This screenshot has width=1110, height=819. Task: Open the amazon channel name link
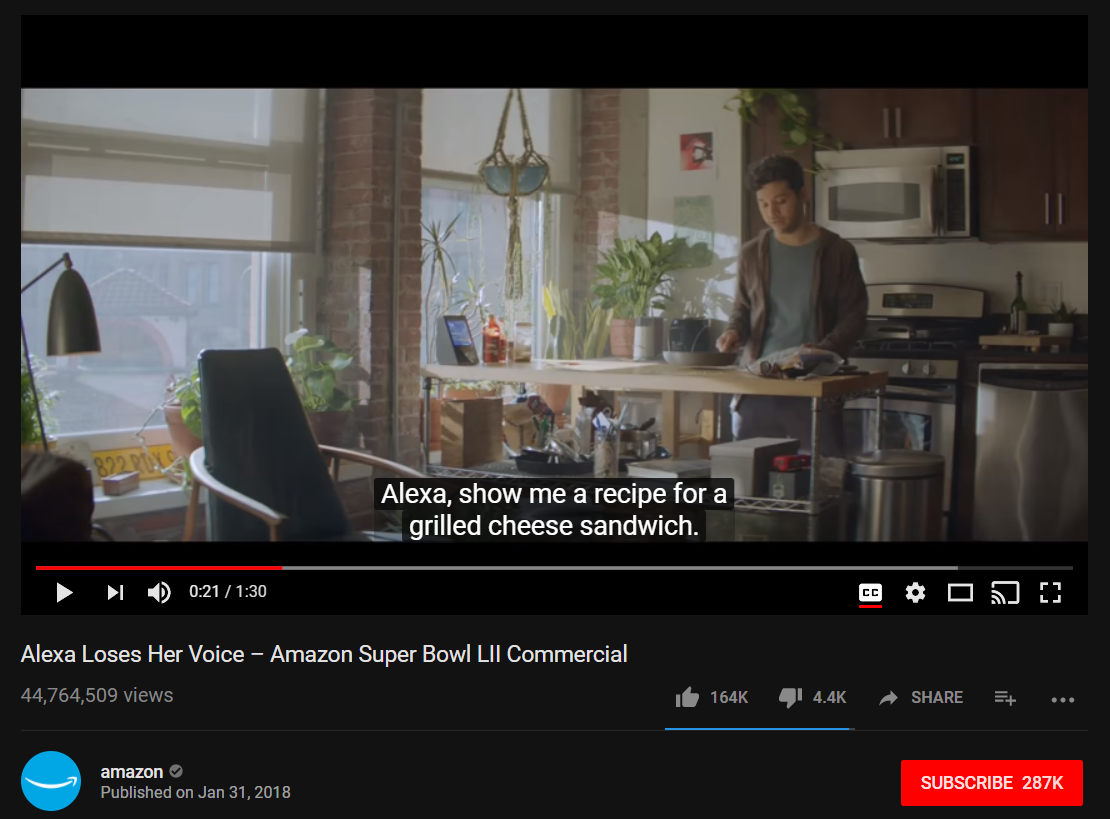click(x=132, y=772)
